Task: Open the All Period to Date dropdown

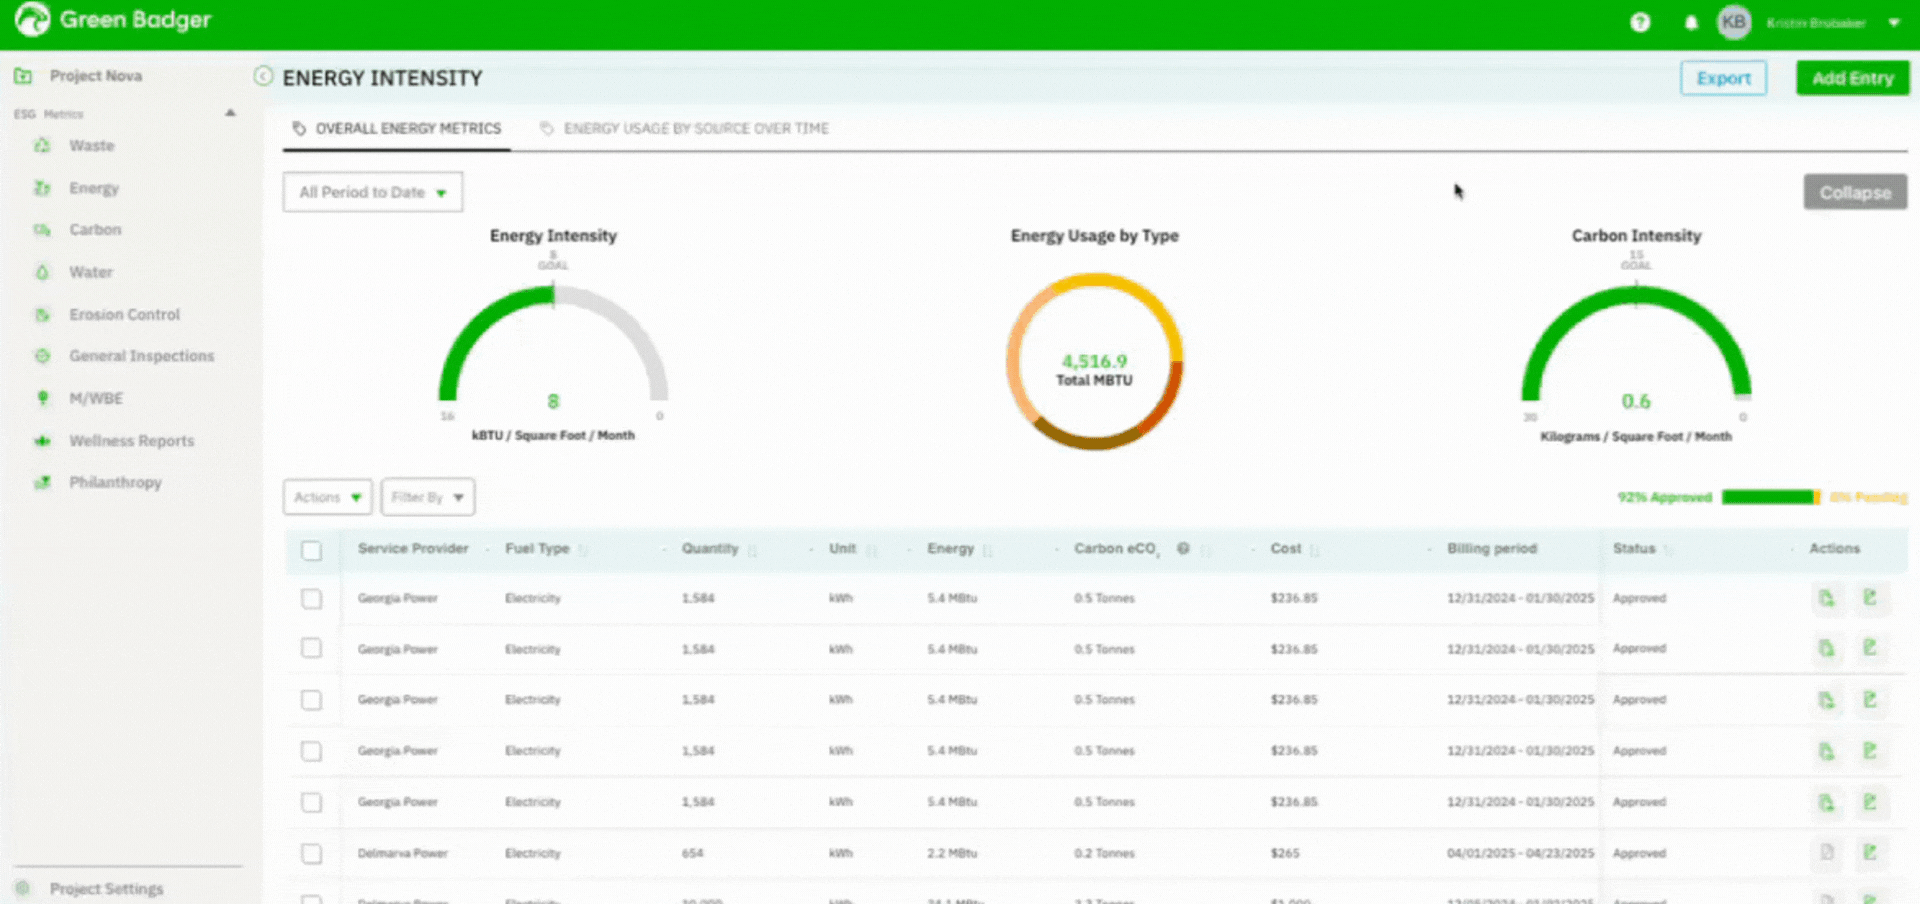Action: 373,192
